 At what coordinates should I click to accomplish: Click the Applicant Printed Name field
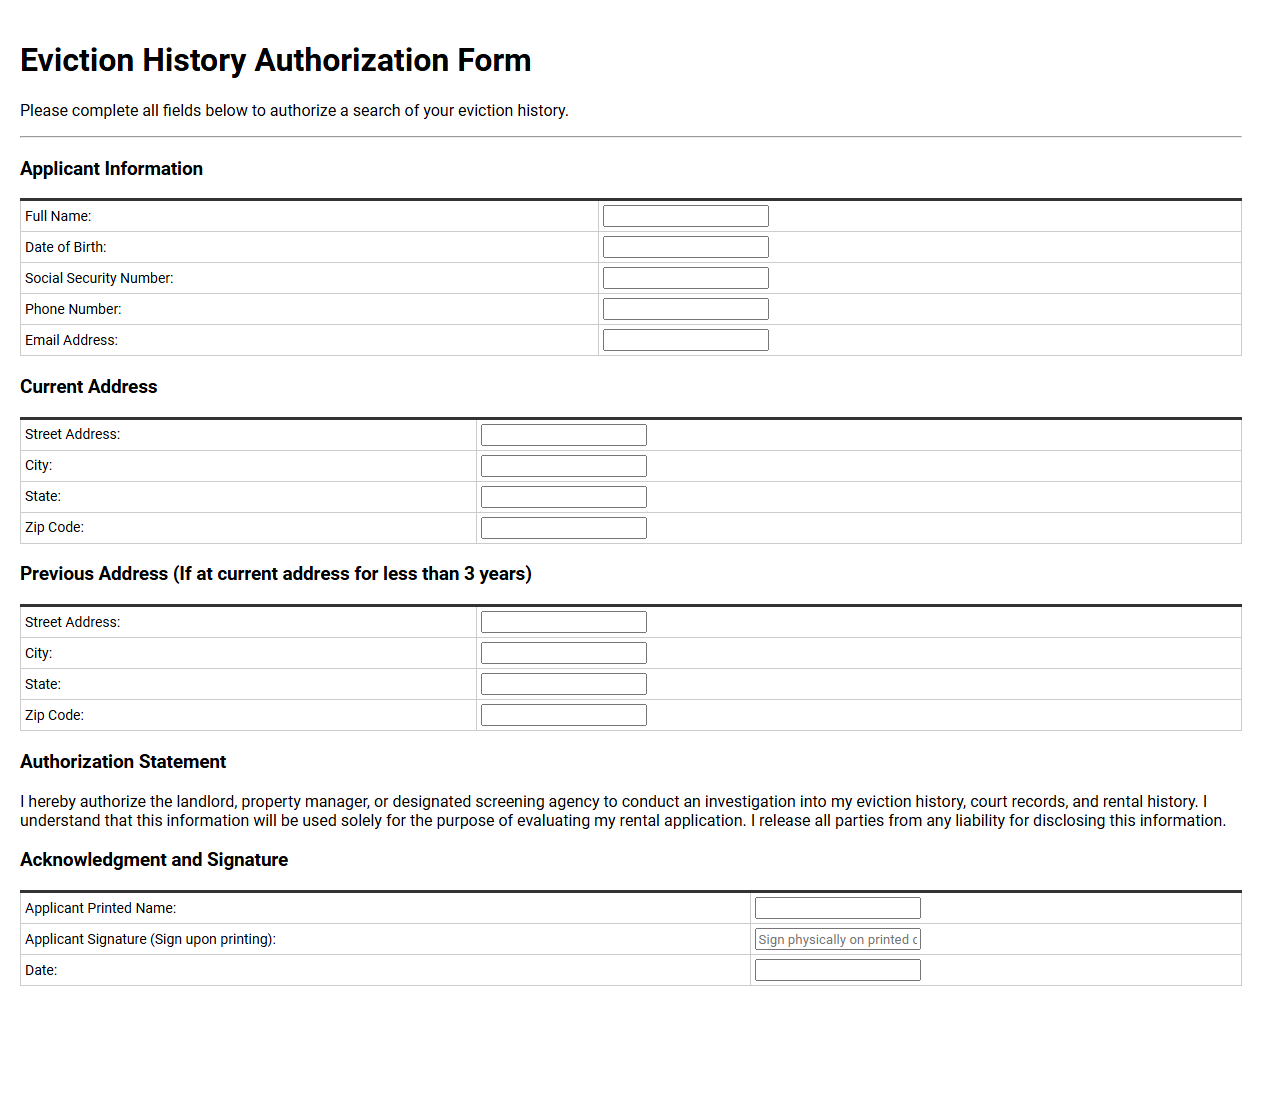click(838, 908)
